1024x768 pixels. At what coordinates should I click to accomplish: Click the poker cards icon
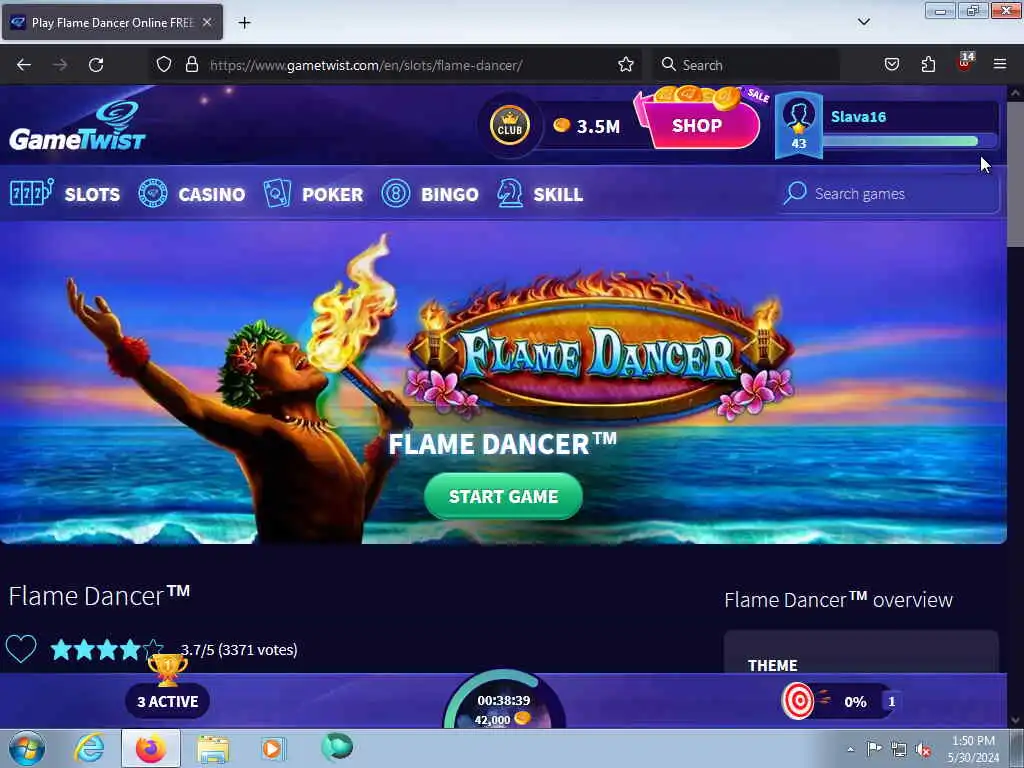(x=277, y=194)
